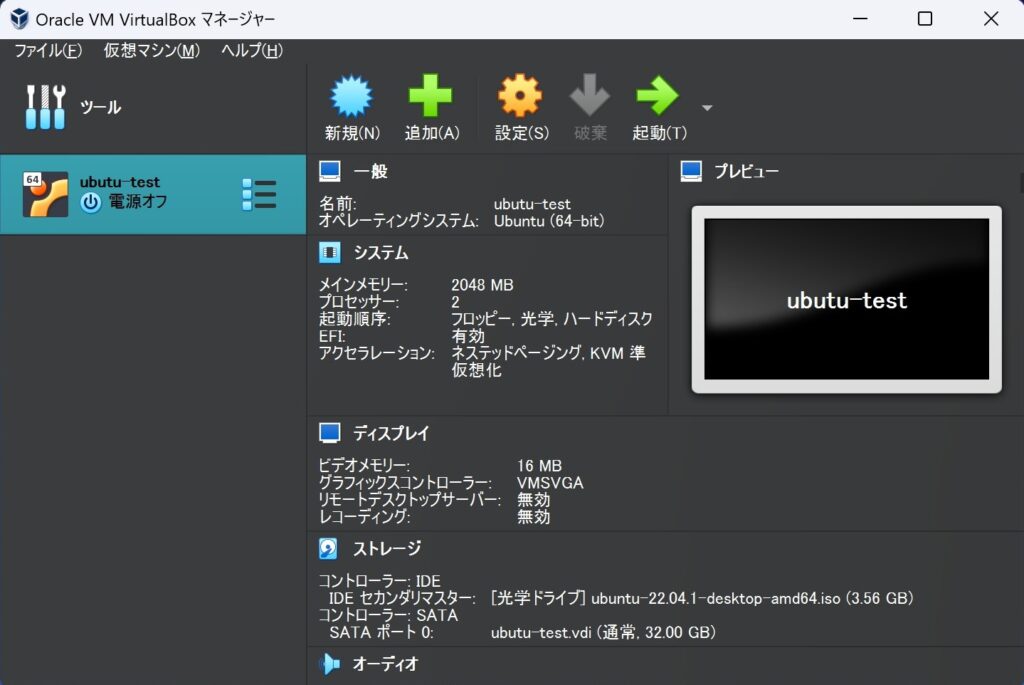
Task: Click the ubuntu-22.04.1 ISO optical drive entry
Action: tap(701, 598)
